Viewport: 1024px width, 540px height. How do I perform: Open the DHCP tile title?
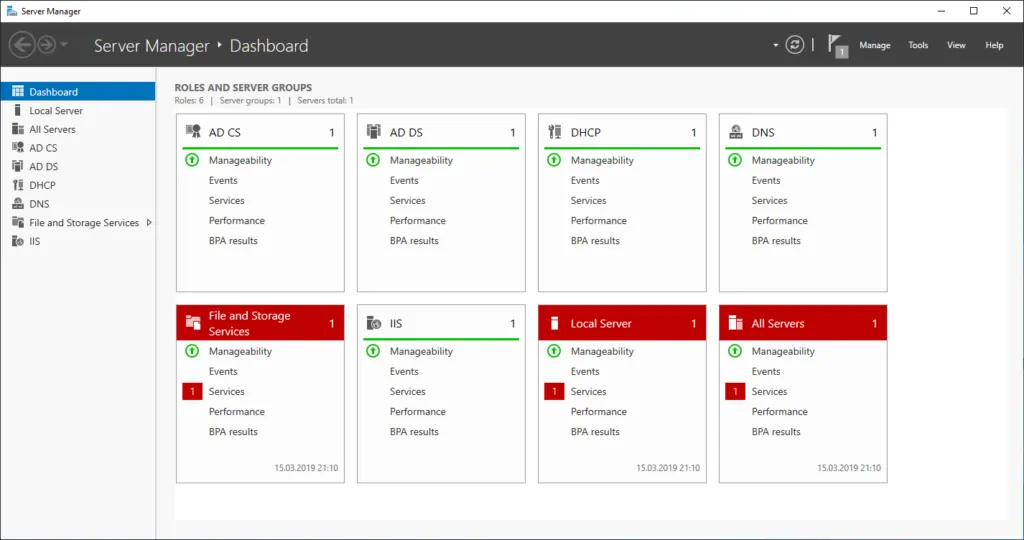click(x=586, y=133)
